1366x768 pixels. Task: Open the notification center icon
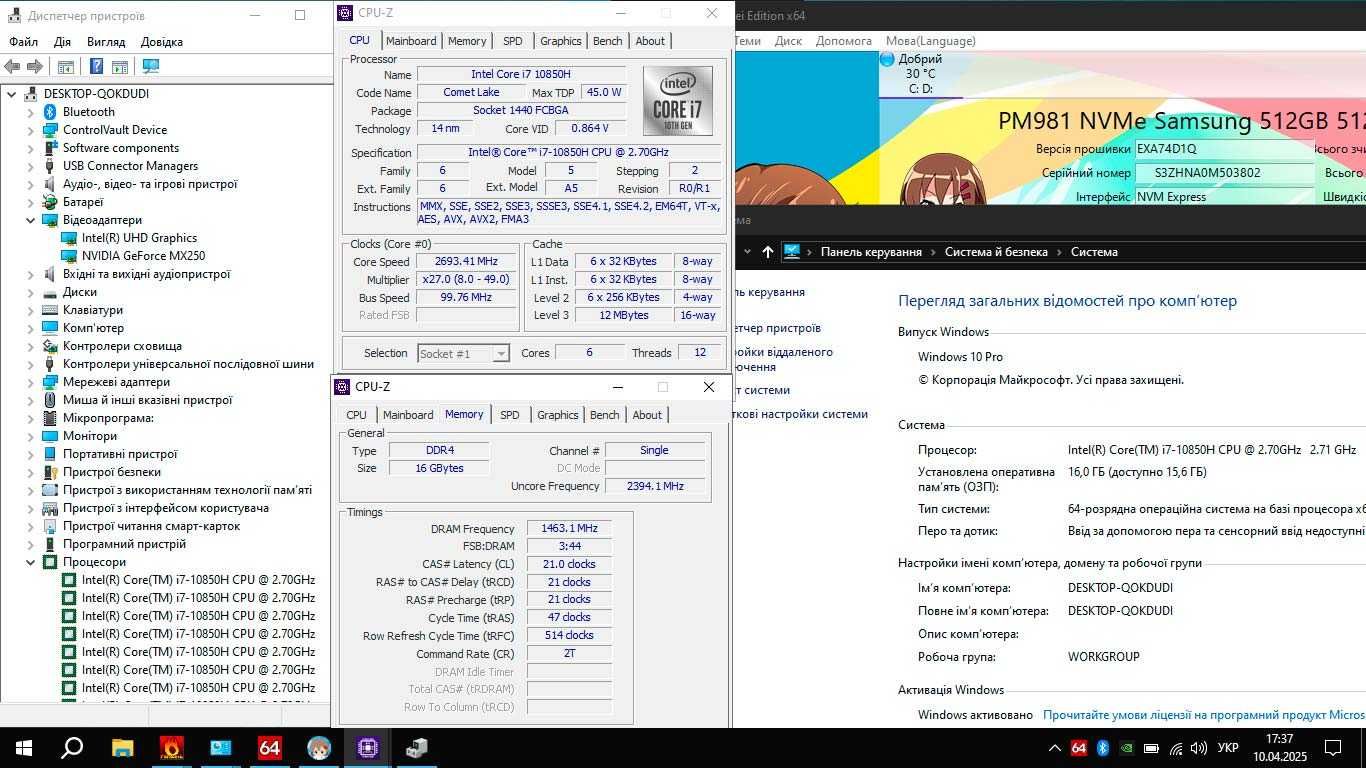click(x=1332, y=748)
